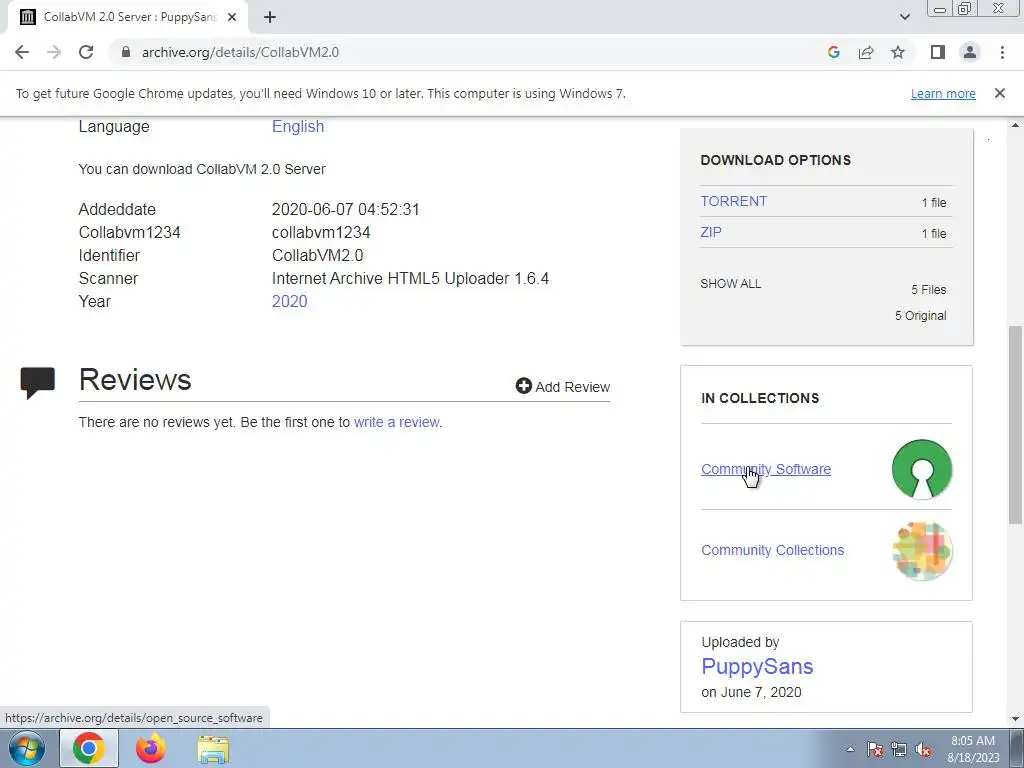This screenshot has height=768, width=1024.
Task: Click the 'collabvm1234' value
Action: click(x=321, y=232)
